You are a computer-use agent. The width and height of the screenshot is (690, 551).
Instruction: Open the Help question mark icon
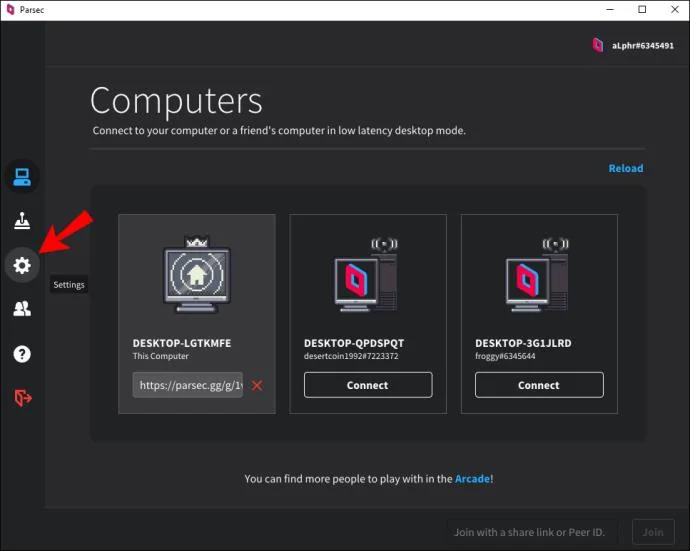(x=22, y=354)
